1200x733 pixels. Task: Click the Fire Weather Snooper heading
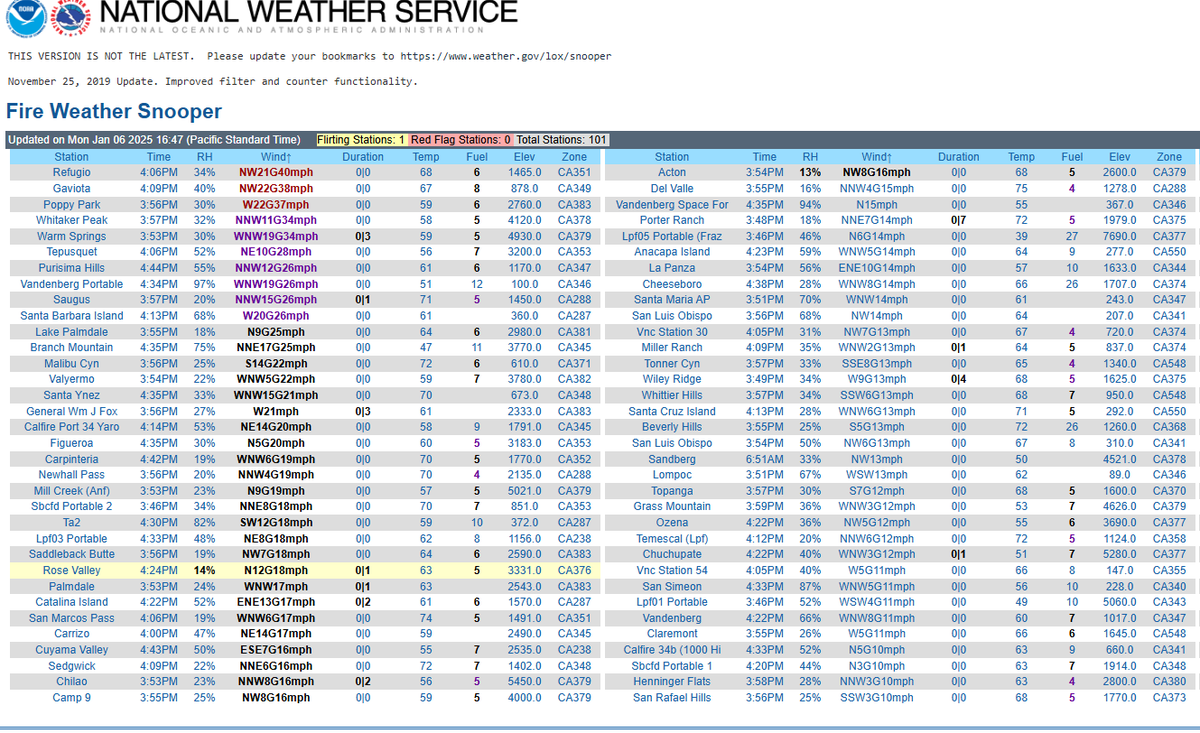point(114,111)
